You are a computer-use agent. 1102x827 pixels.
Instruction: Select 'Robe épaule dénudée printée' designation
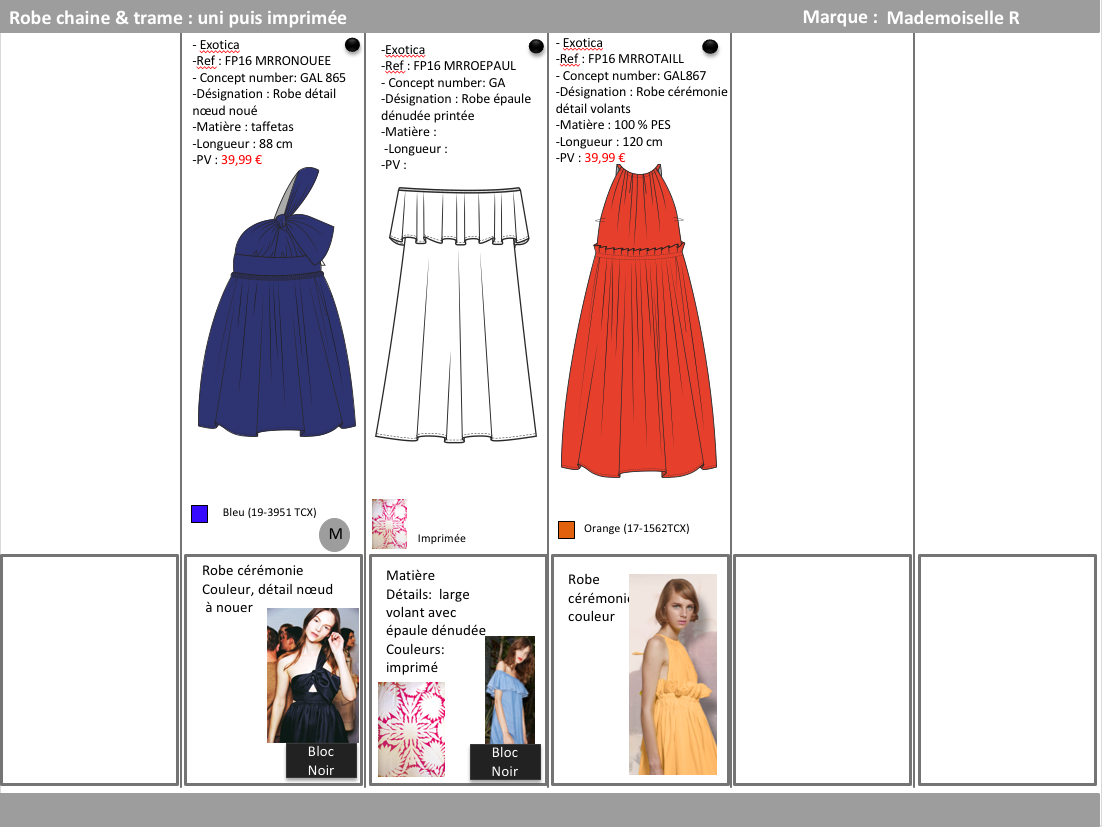(456, 108)
